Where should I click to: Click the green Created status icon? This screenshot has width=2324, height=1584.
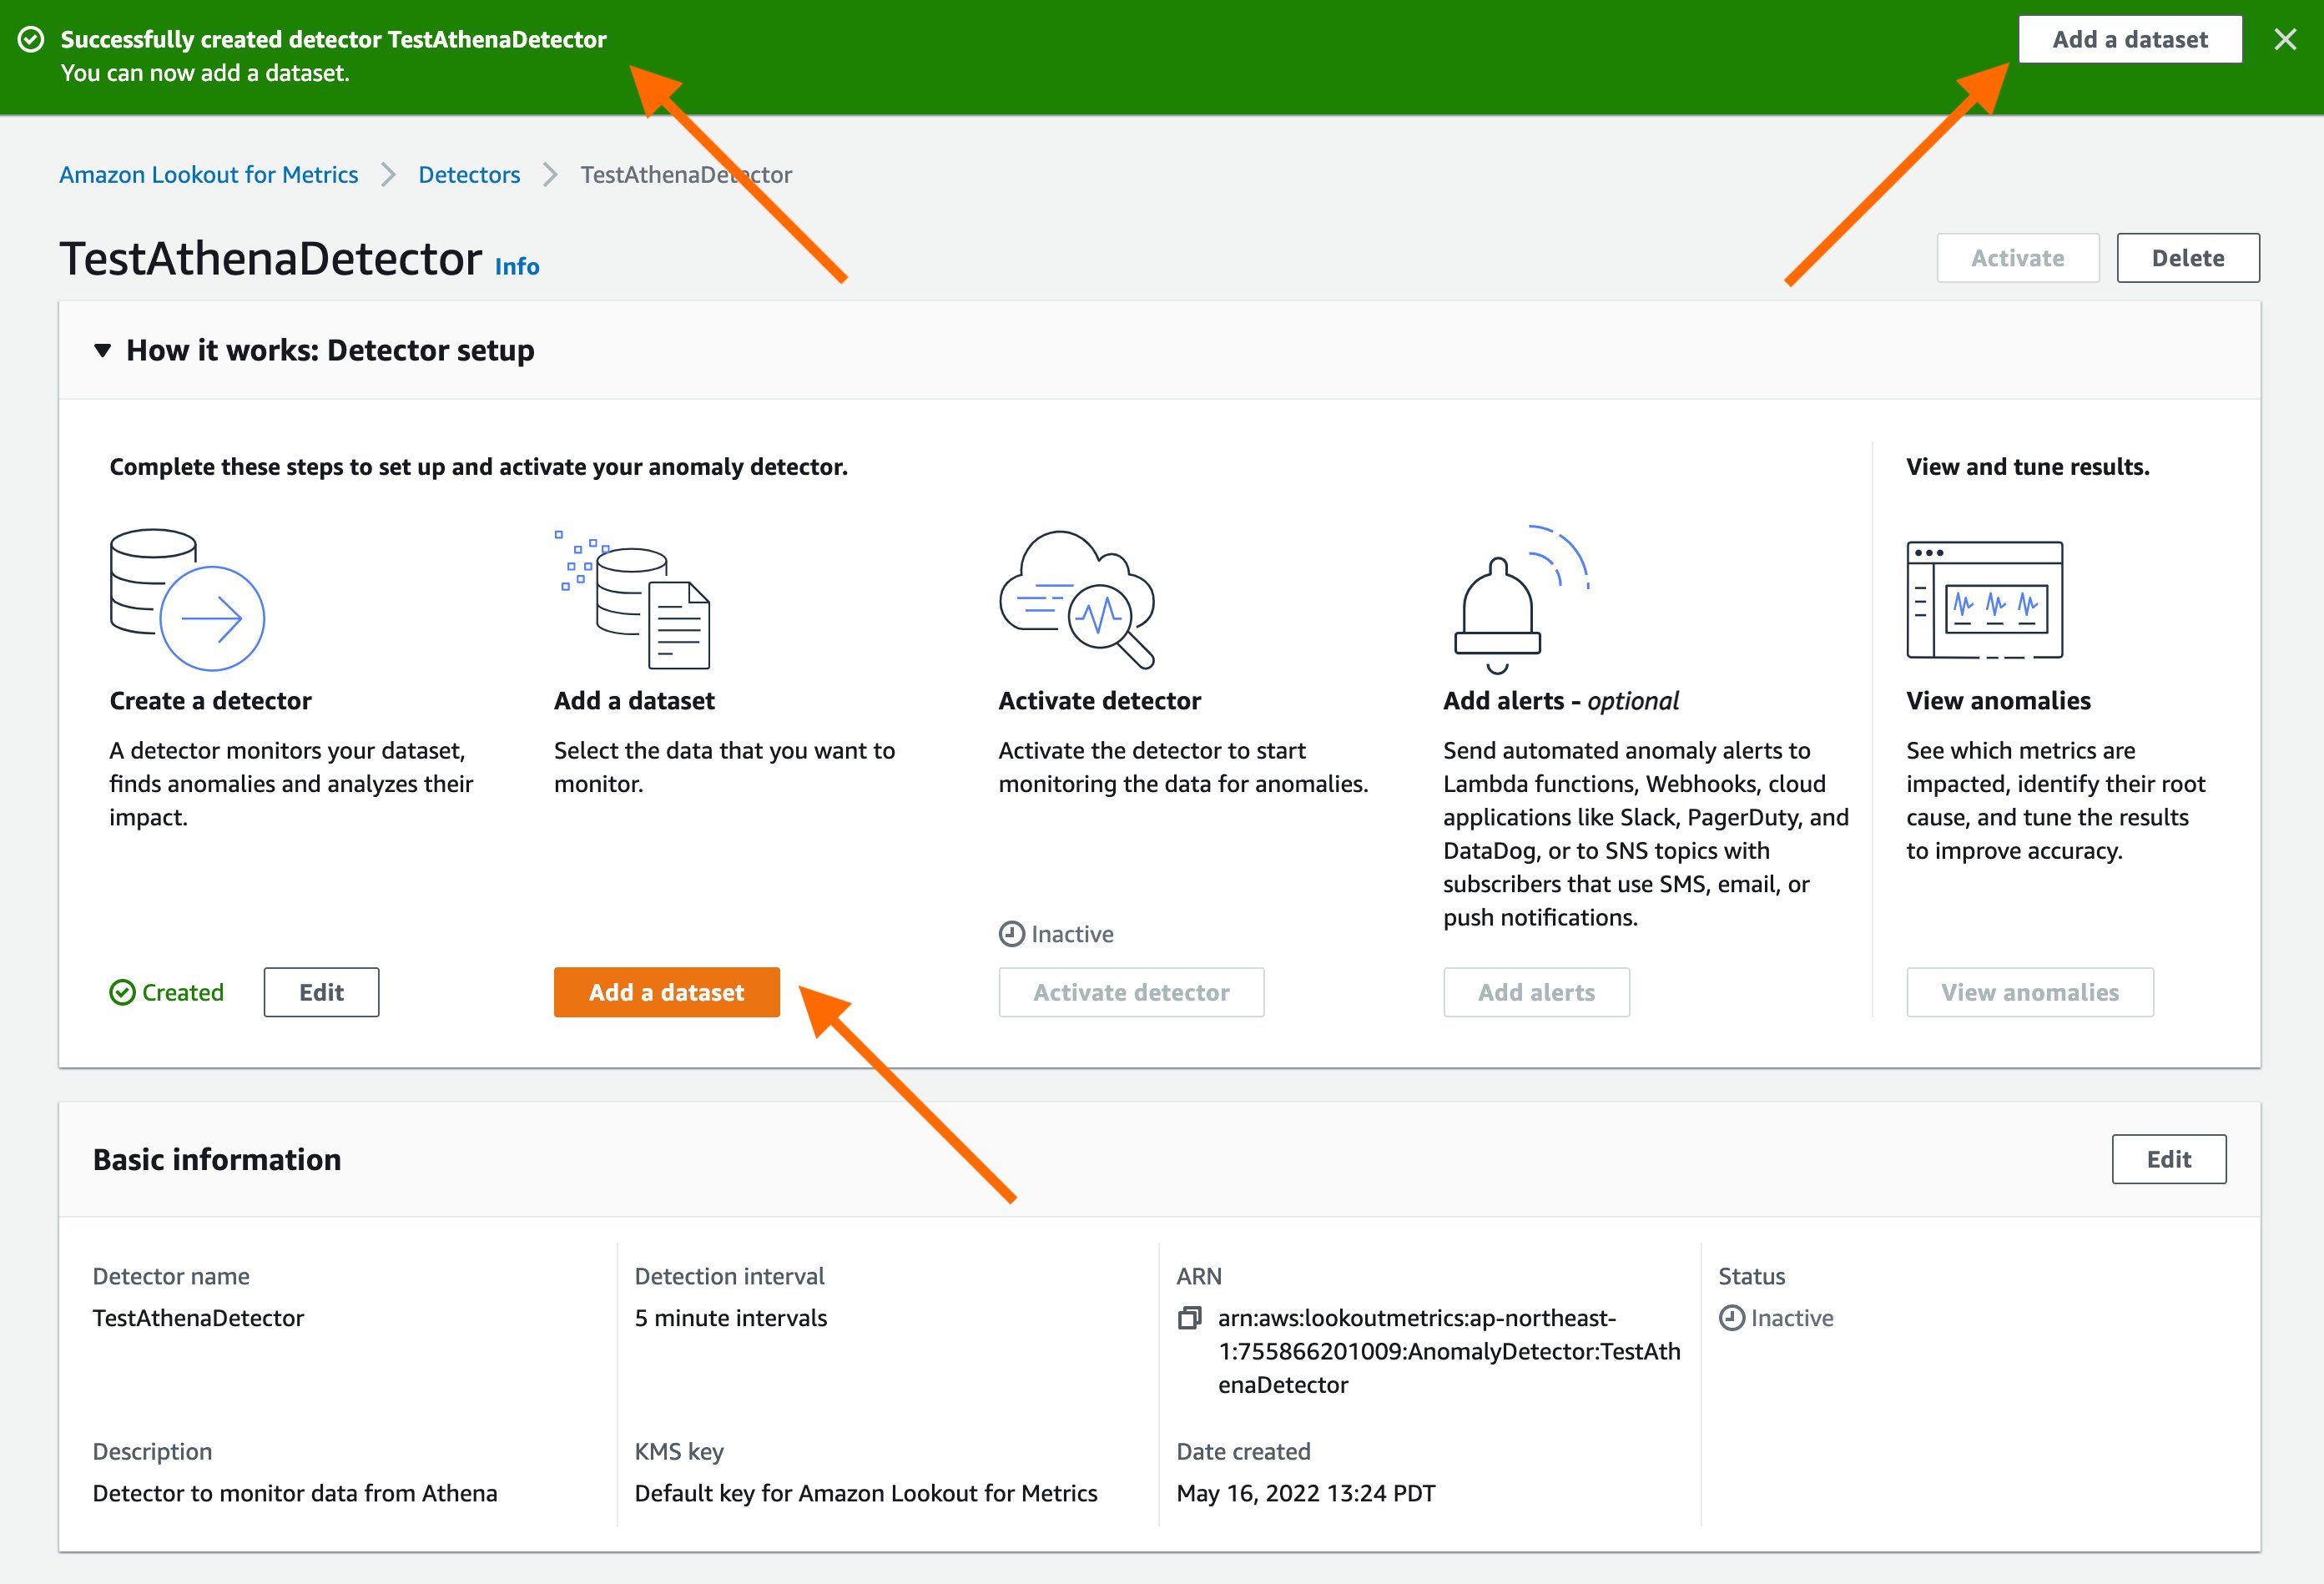point(122,992)
